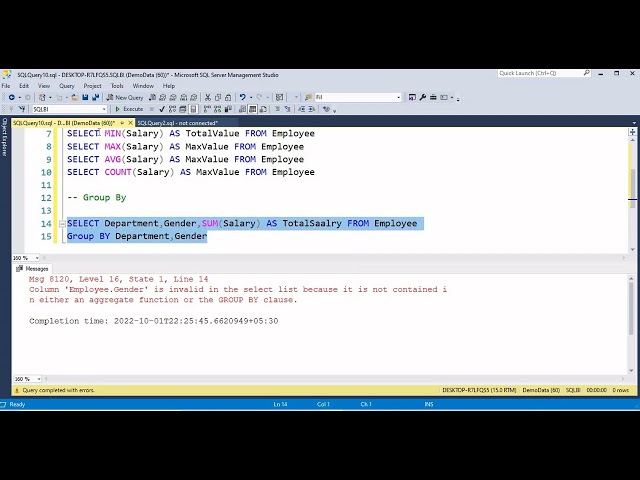This screenshot has height=480, width=640.
Task: Toggle Results to Text icon
Action: click(x=242, y=109)
